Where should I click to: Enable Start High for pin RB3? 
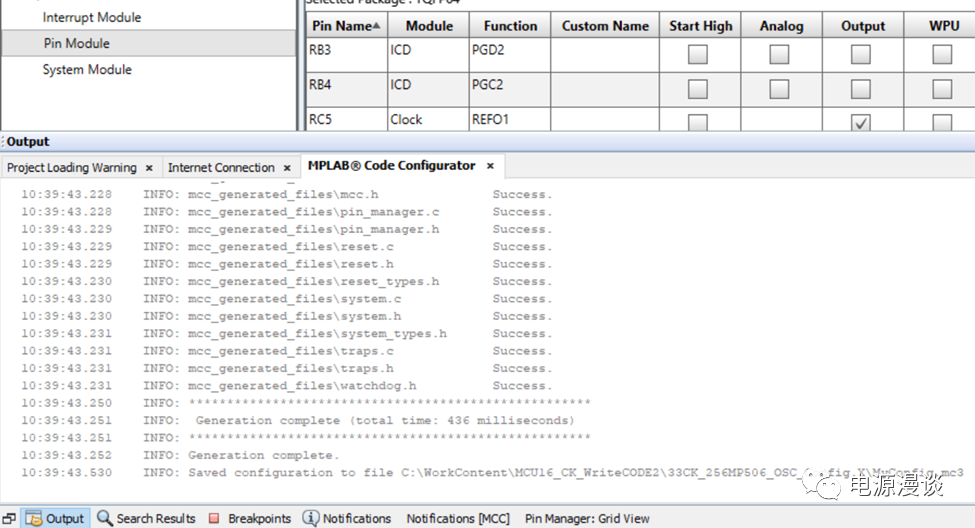point(697,55)
